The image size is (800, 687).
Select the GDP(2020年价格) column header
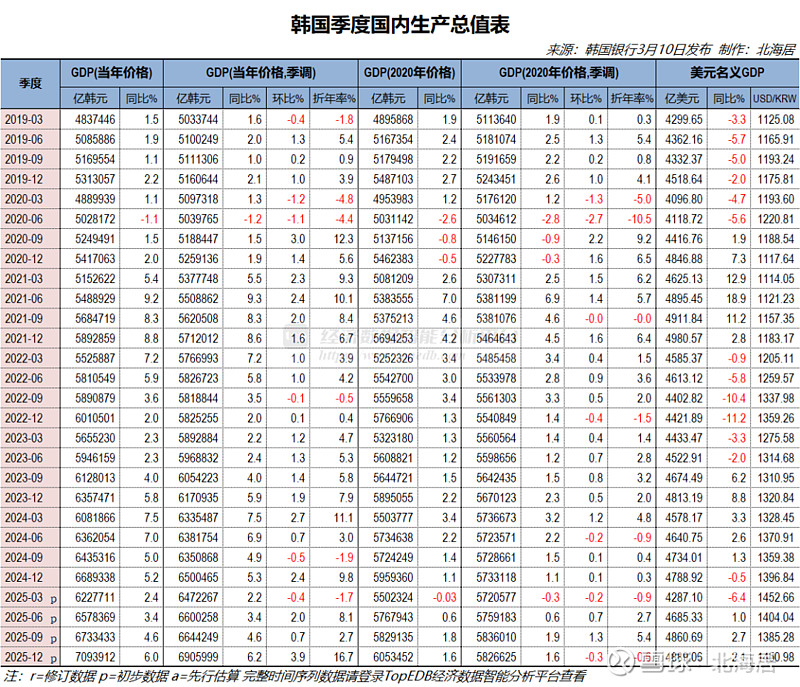click(416, 72)
